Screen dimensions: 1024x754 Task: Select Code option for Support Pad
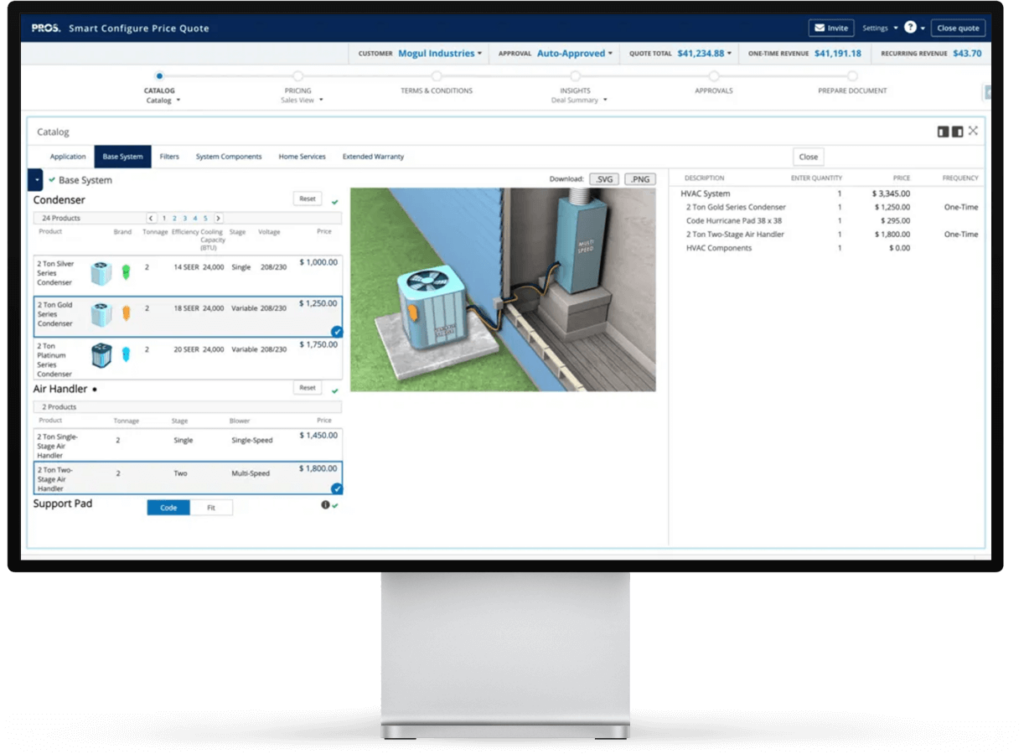click(169, 508)
